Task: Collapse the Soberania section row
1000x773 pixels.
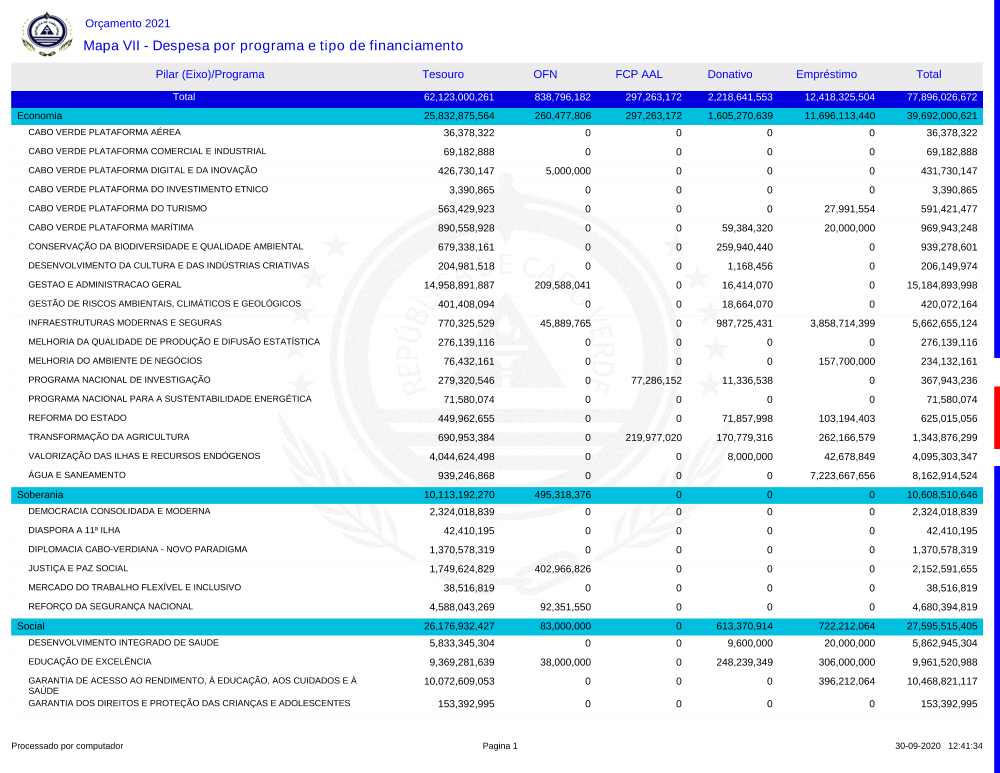Action: (x=40, y=494)
